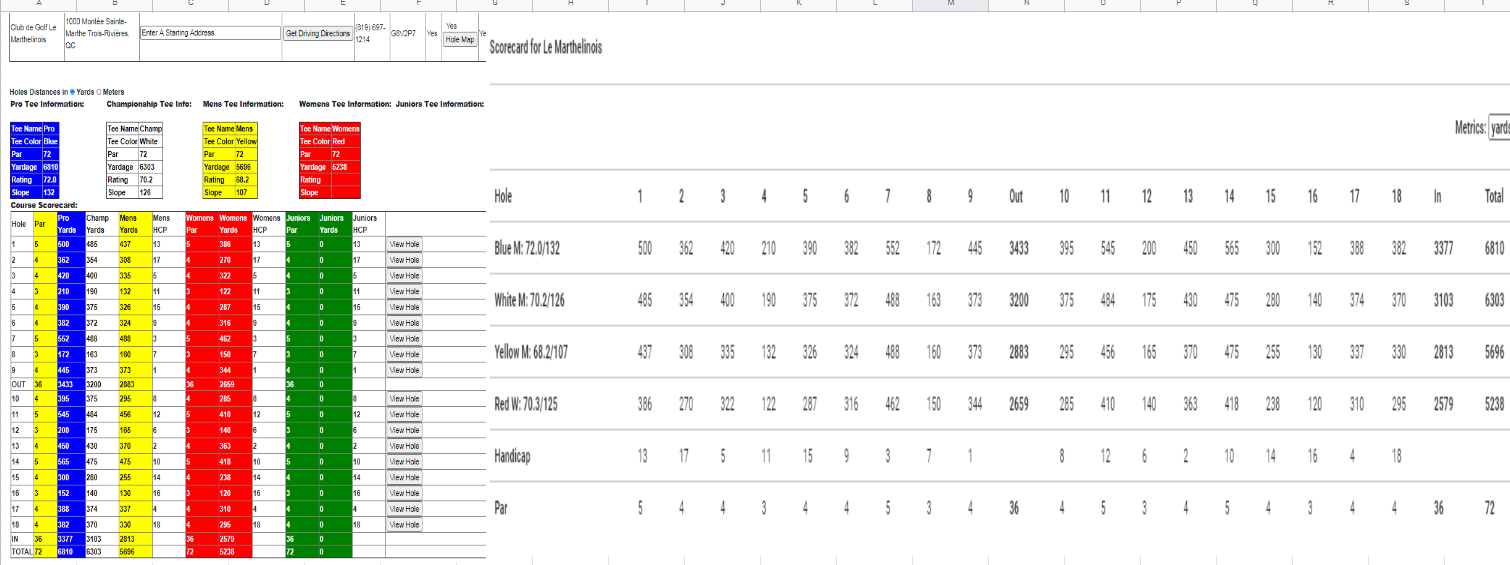This screenshot has height=565, width=1510.
Task: Open the Metrics yards dropdown
Action: 1499,127
